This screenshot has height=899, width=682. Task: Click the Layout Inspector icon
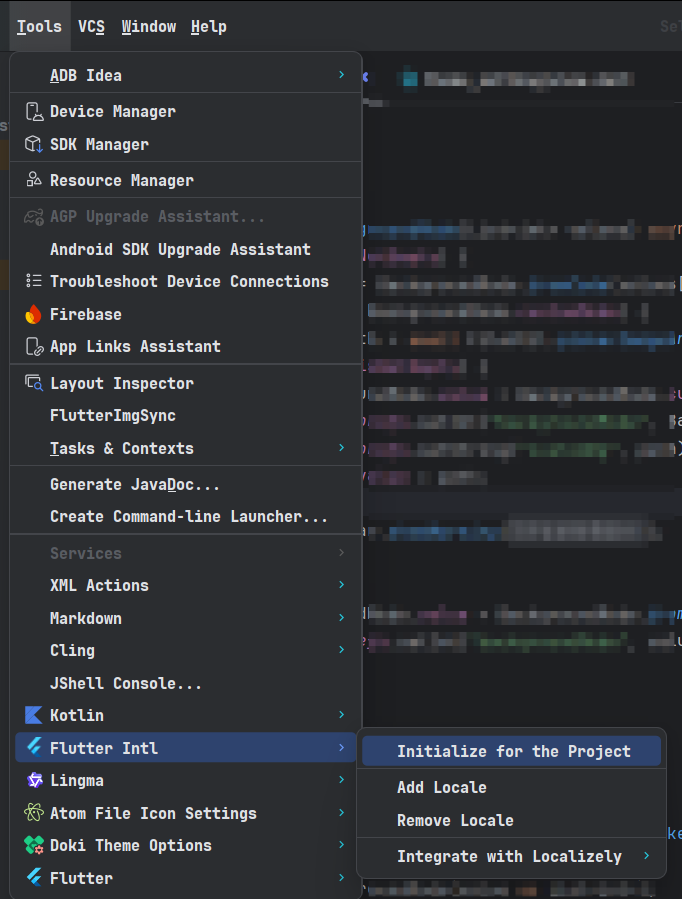[34, 384]
